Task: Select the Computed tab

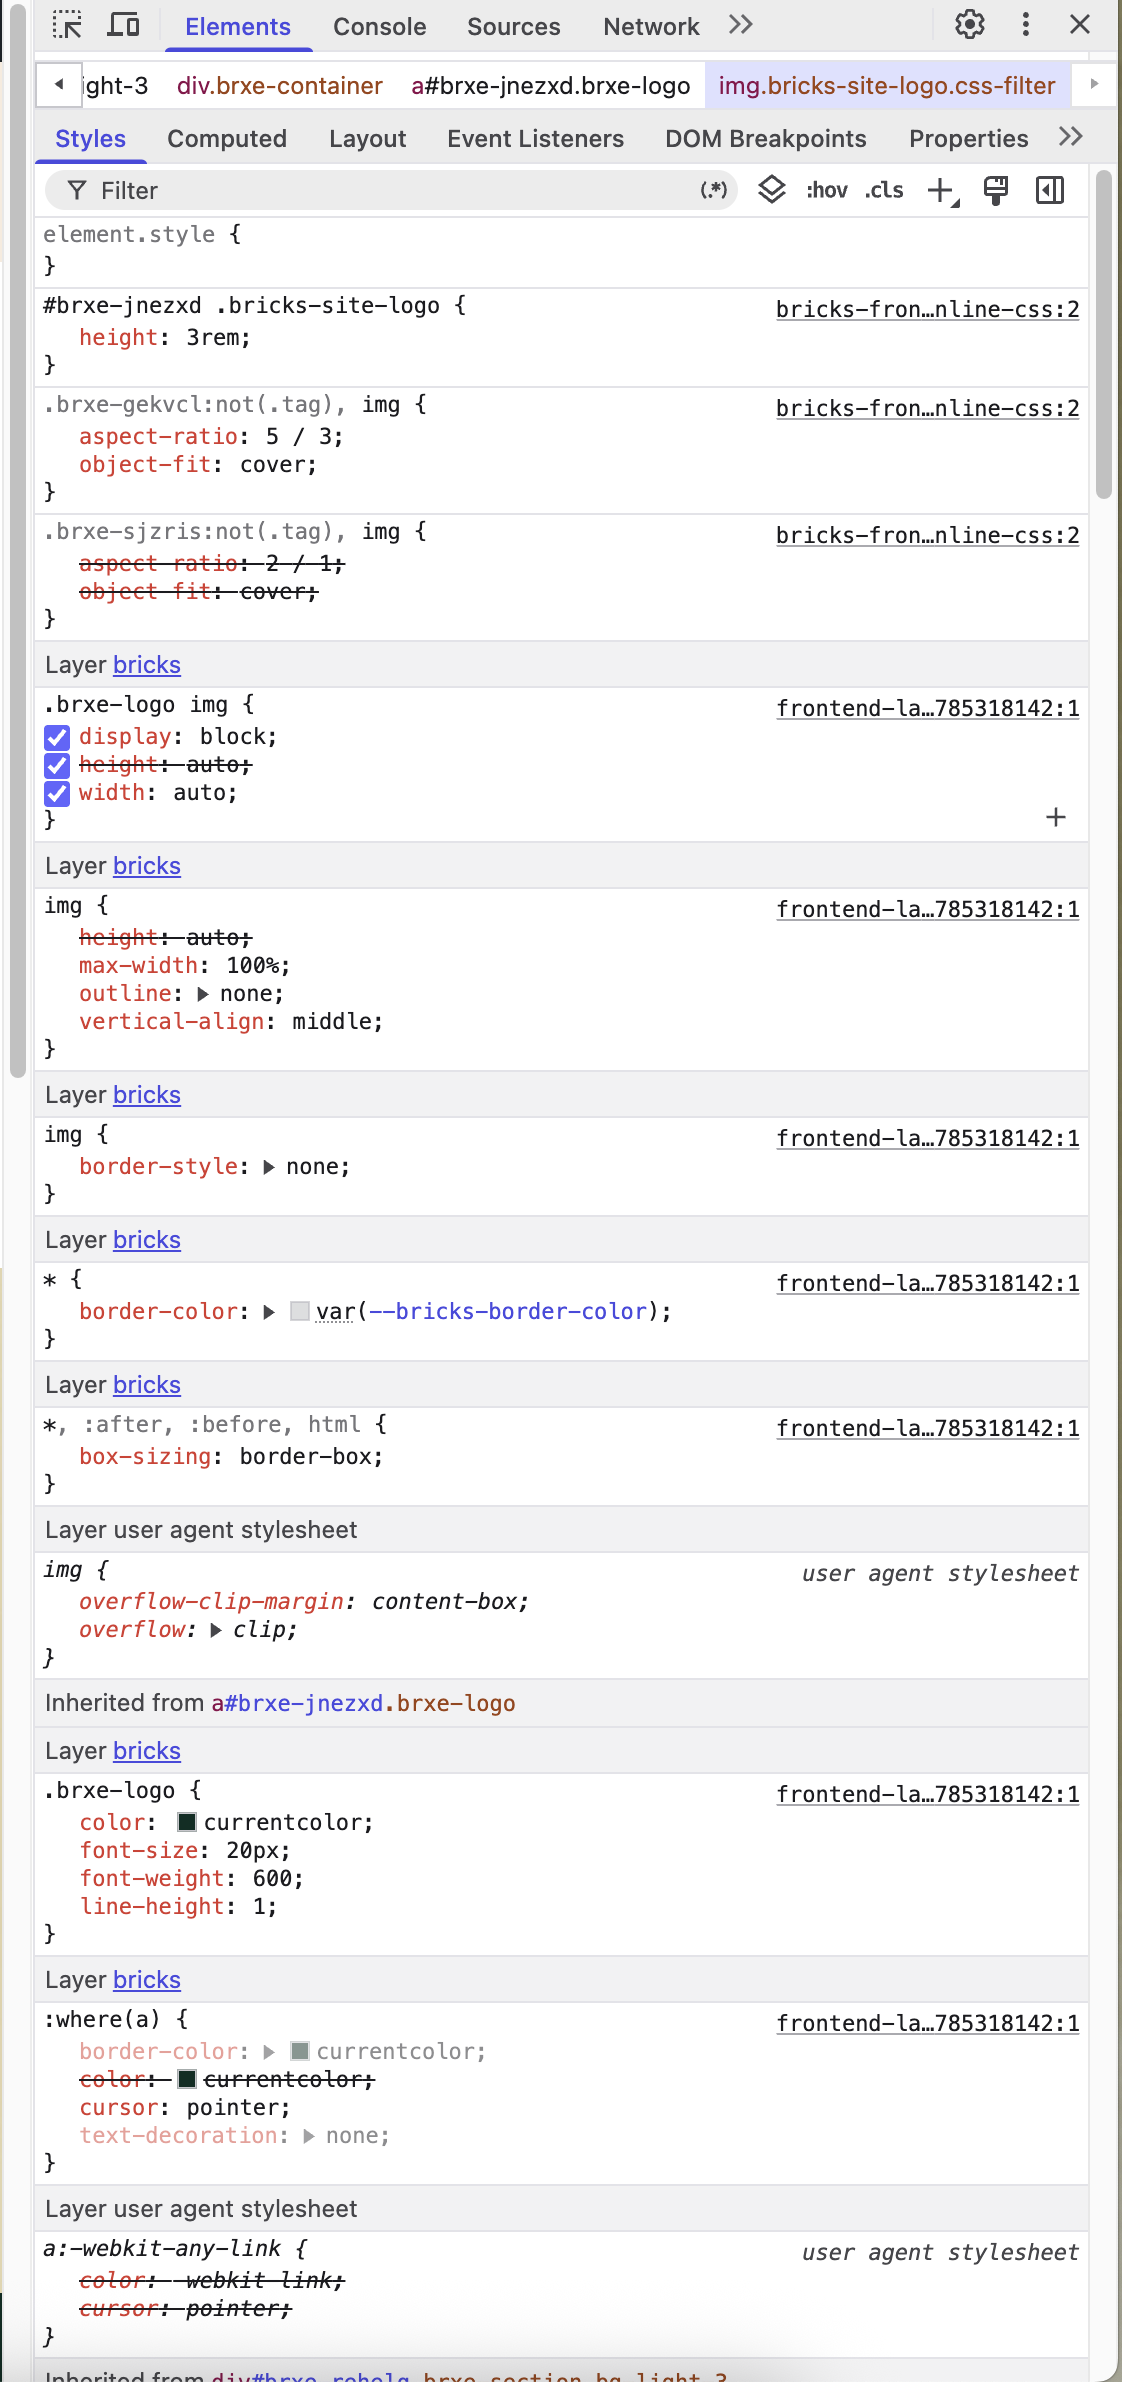Action: coord(227,139)
